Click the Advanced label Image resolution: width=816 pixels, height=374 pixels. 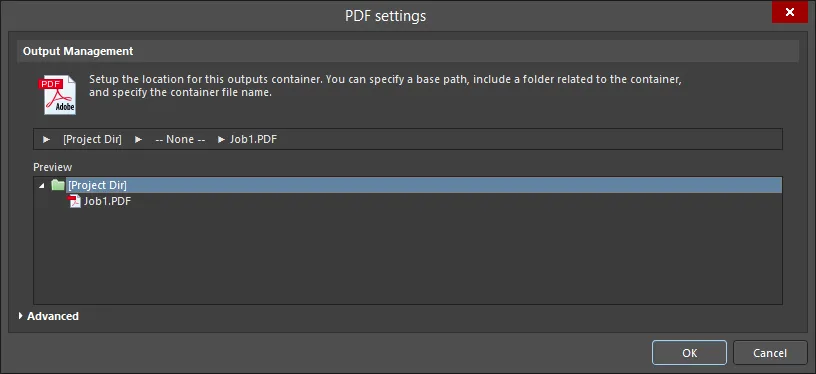pyautogui.click(x=53, y=316)
